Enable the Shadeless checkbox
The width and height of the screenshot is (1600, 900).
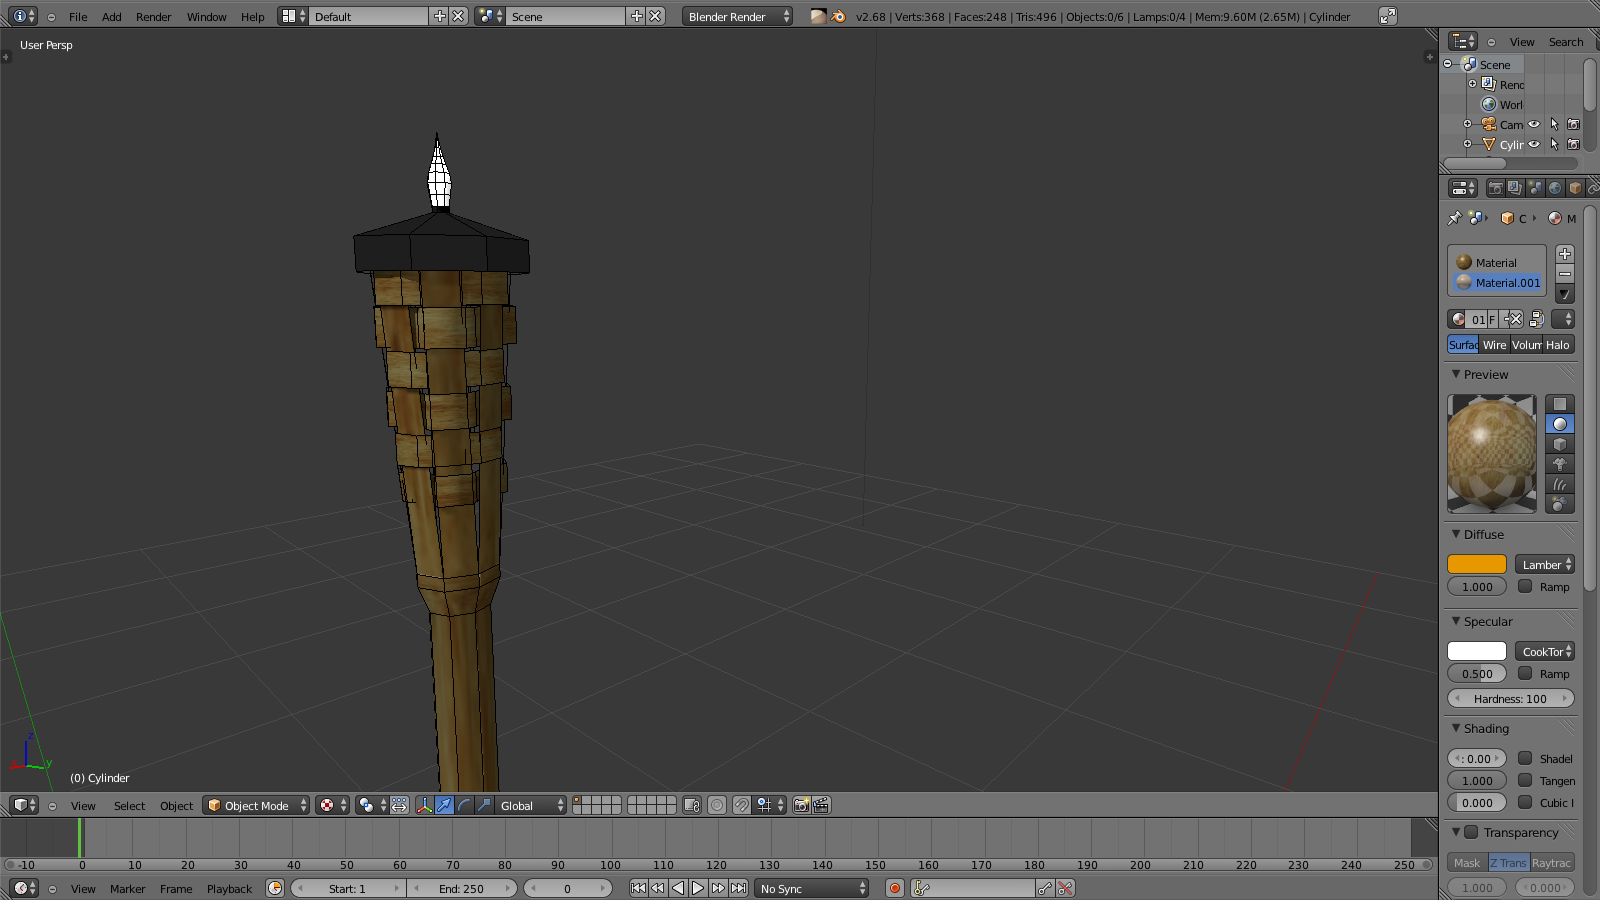1525,759
